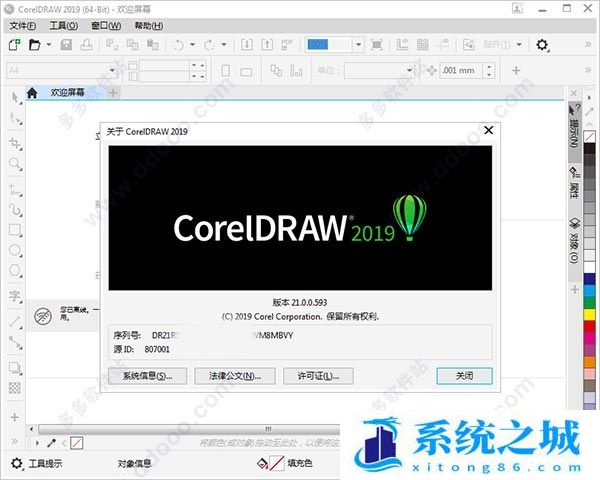Open the 工具(O) menu
Viewport: 600px width, 480px height.
pos(64,26)
